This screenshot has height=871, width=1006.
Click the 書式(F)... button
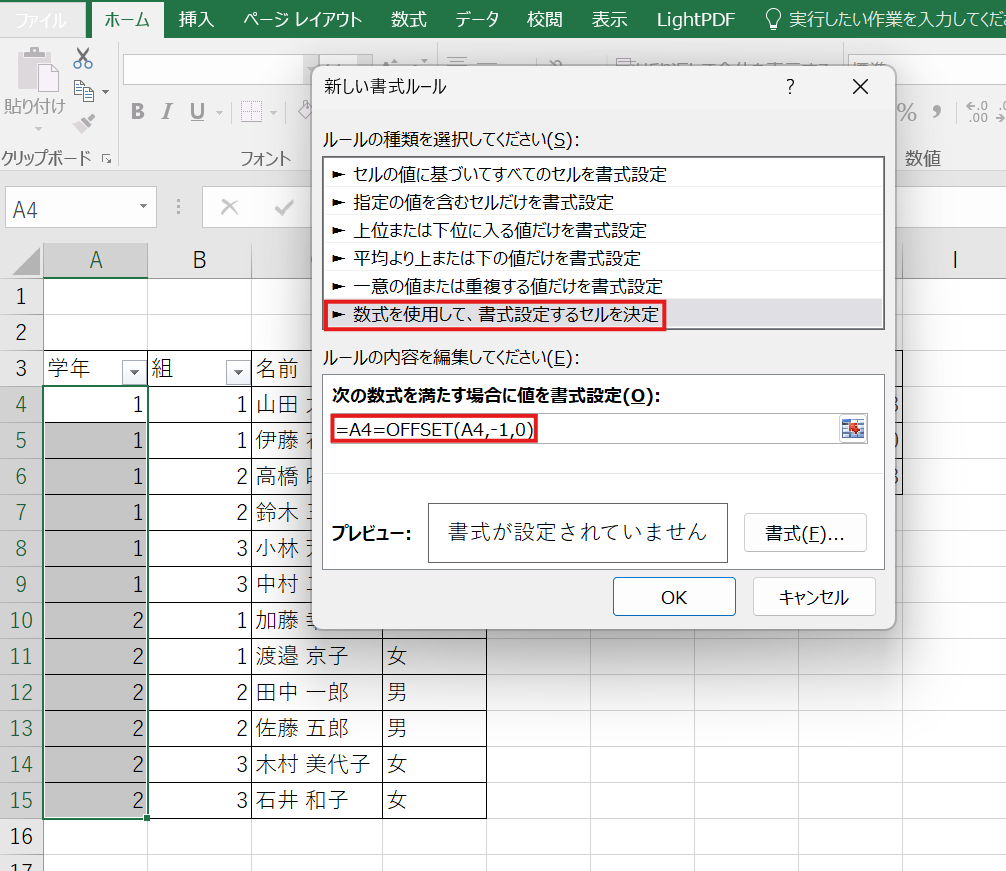[x=805, y=532]
